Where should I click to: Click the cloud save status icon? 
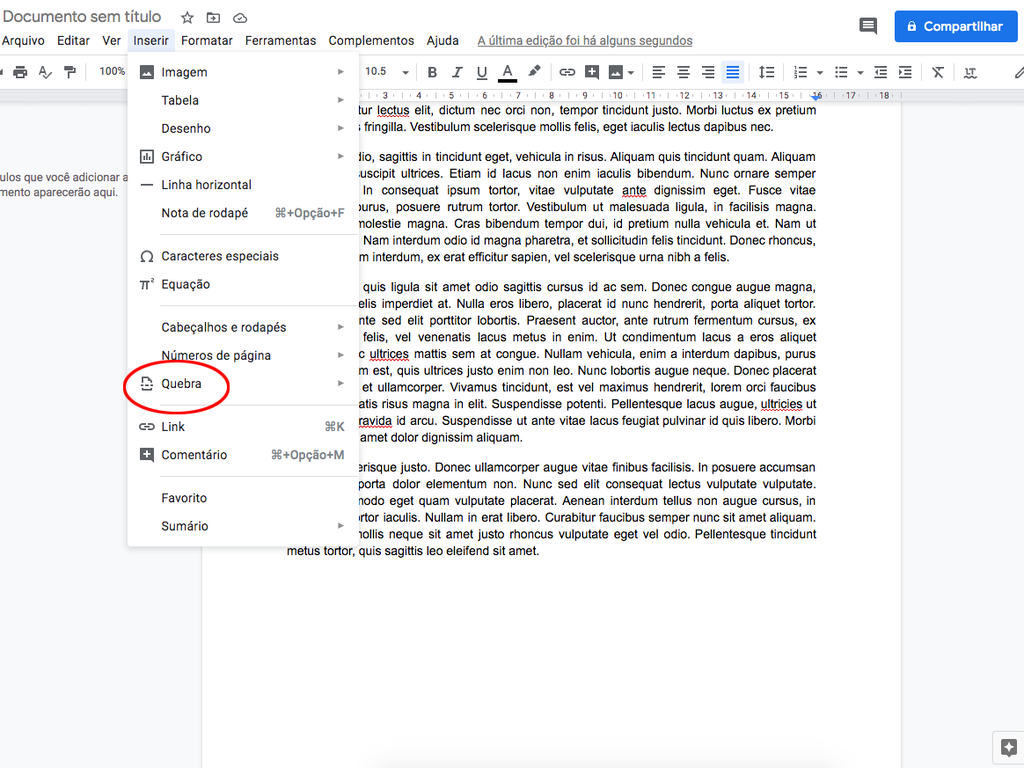pos(240,18)
